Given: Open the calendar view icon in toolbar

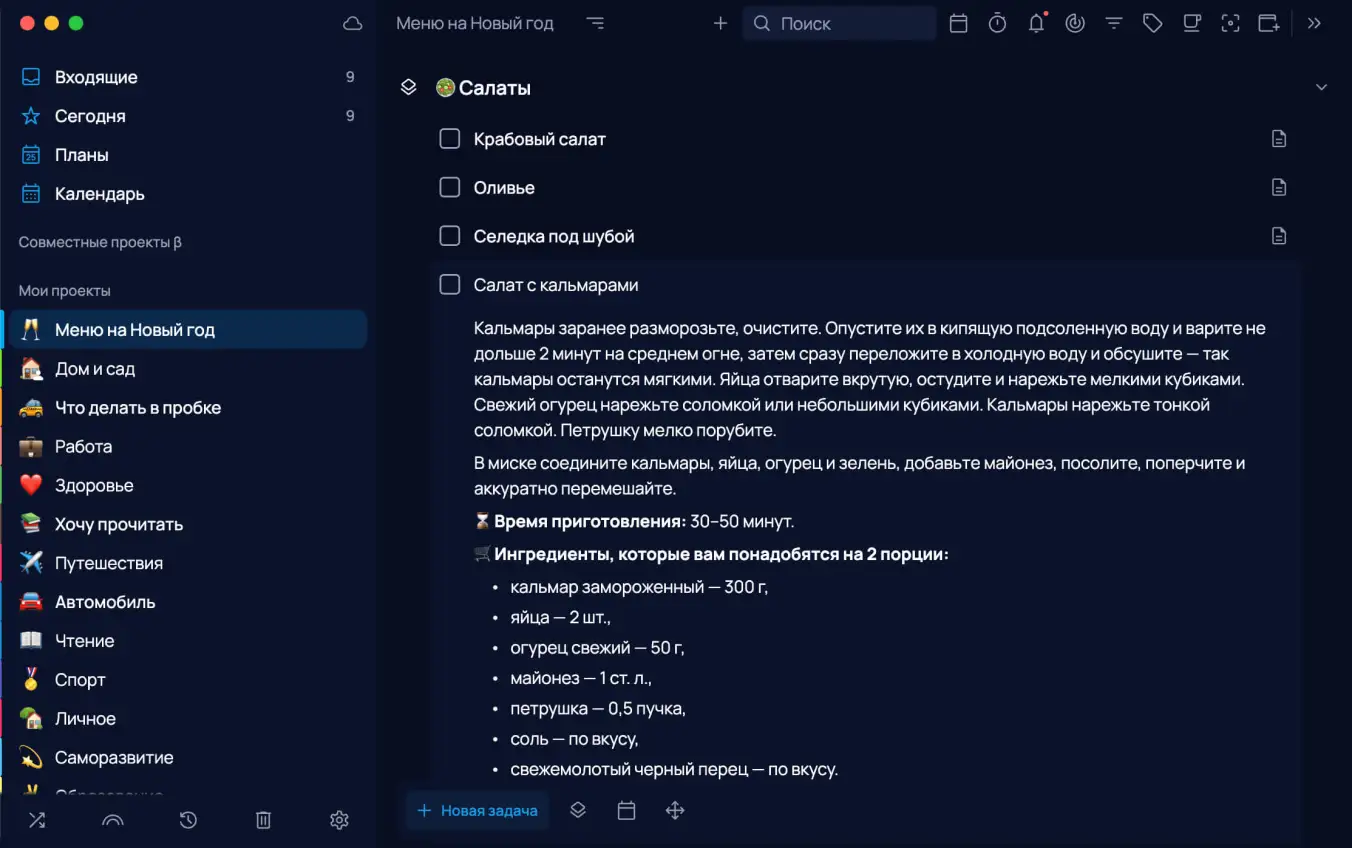Looking at the screenshot, I should 958,22.
